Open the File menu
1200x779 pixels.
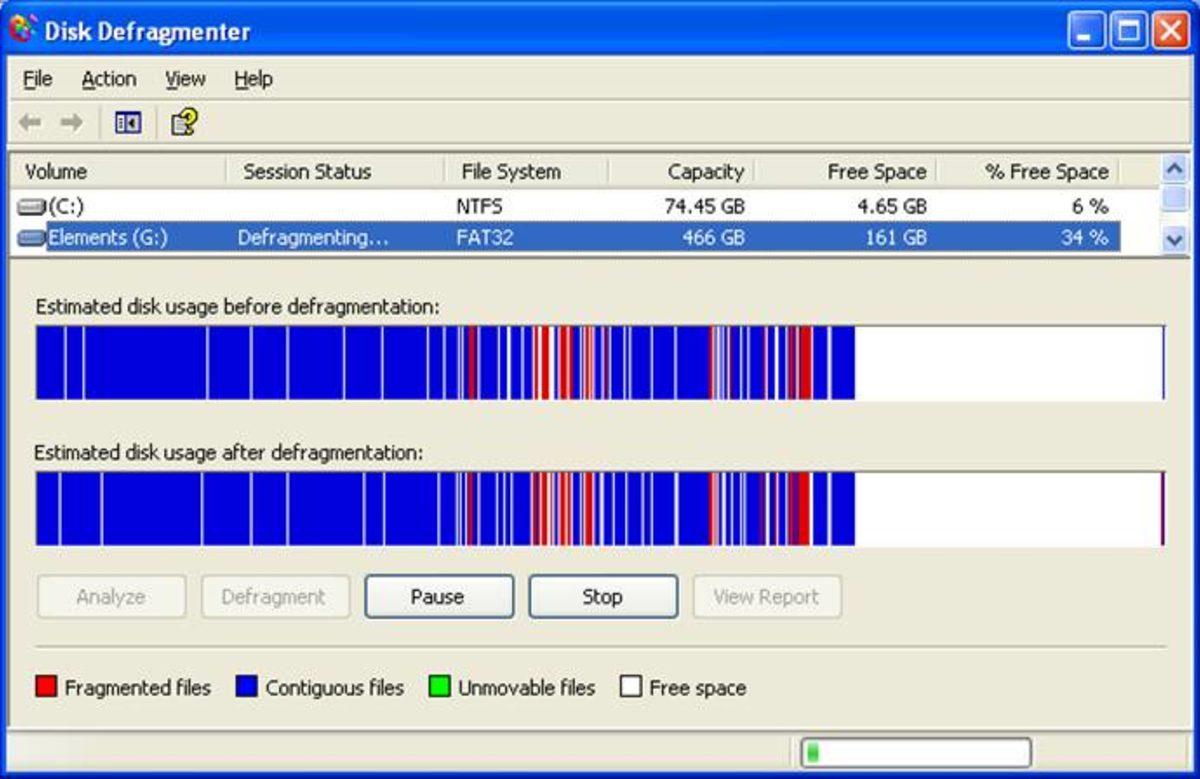pos(37,79)
